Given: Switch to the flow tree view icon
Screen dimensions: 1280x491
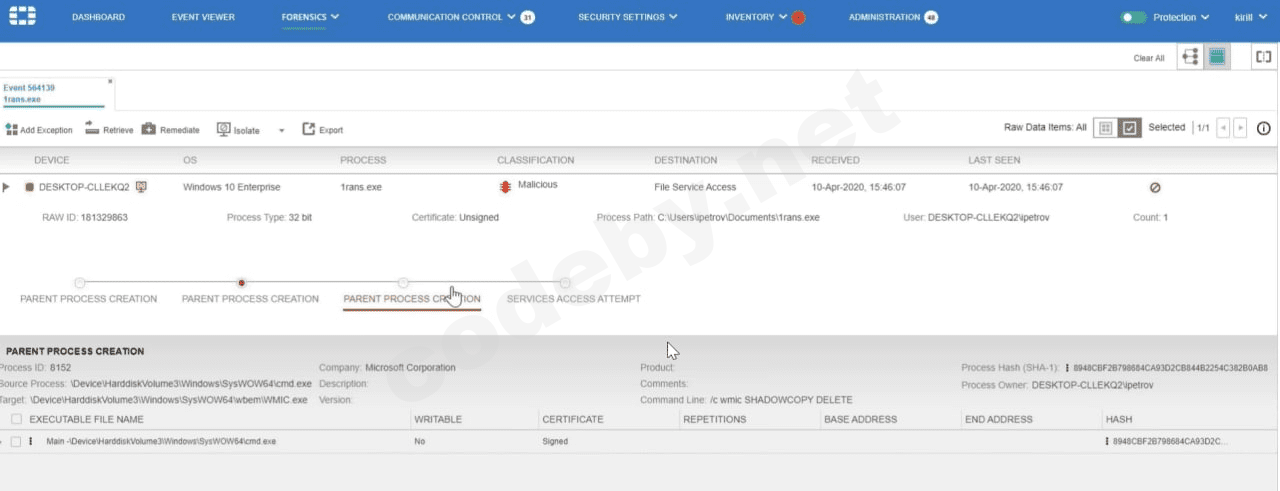Looking at the screenshot, I should pyautogui.click(x=1190, y=57).
